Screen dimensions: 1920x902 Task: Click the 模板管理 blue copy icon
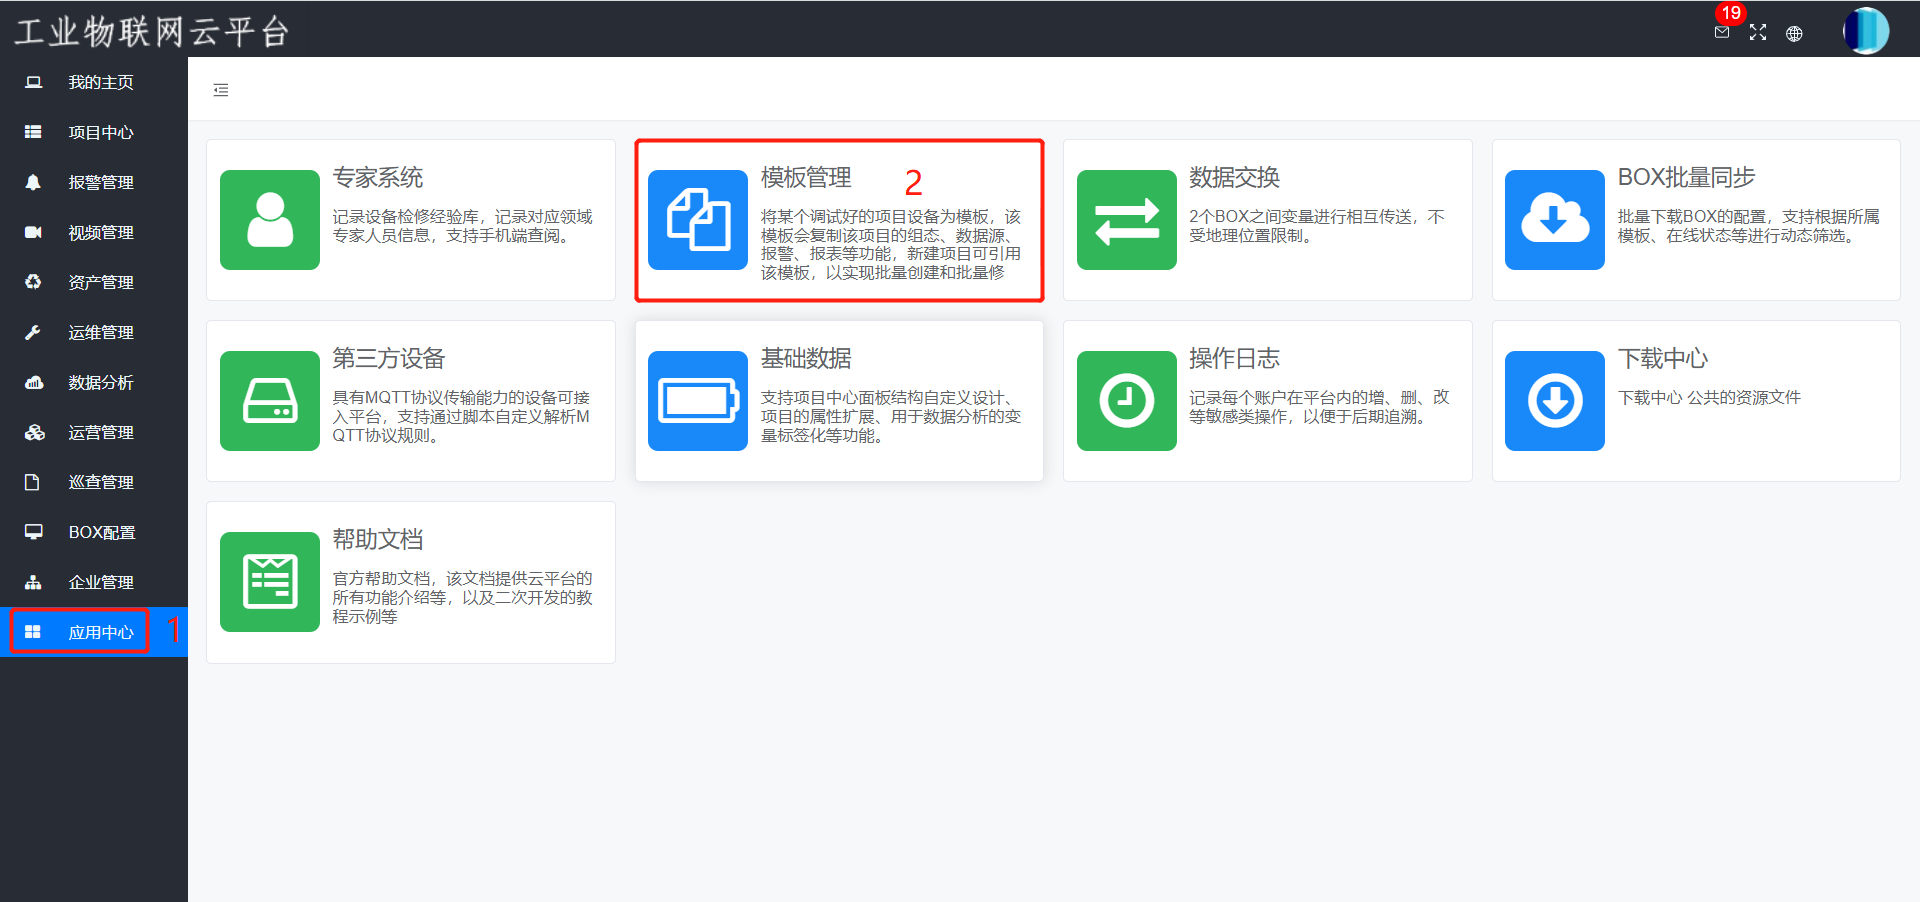[698, 220]
